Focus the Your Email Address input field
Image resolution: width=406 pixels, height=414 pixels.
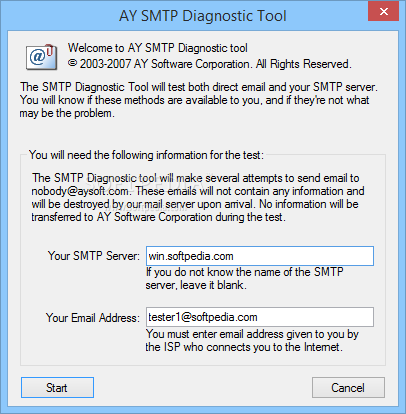coord(260,317)
